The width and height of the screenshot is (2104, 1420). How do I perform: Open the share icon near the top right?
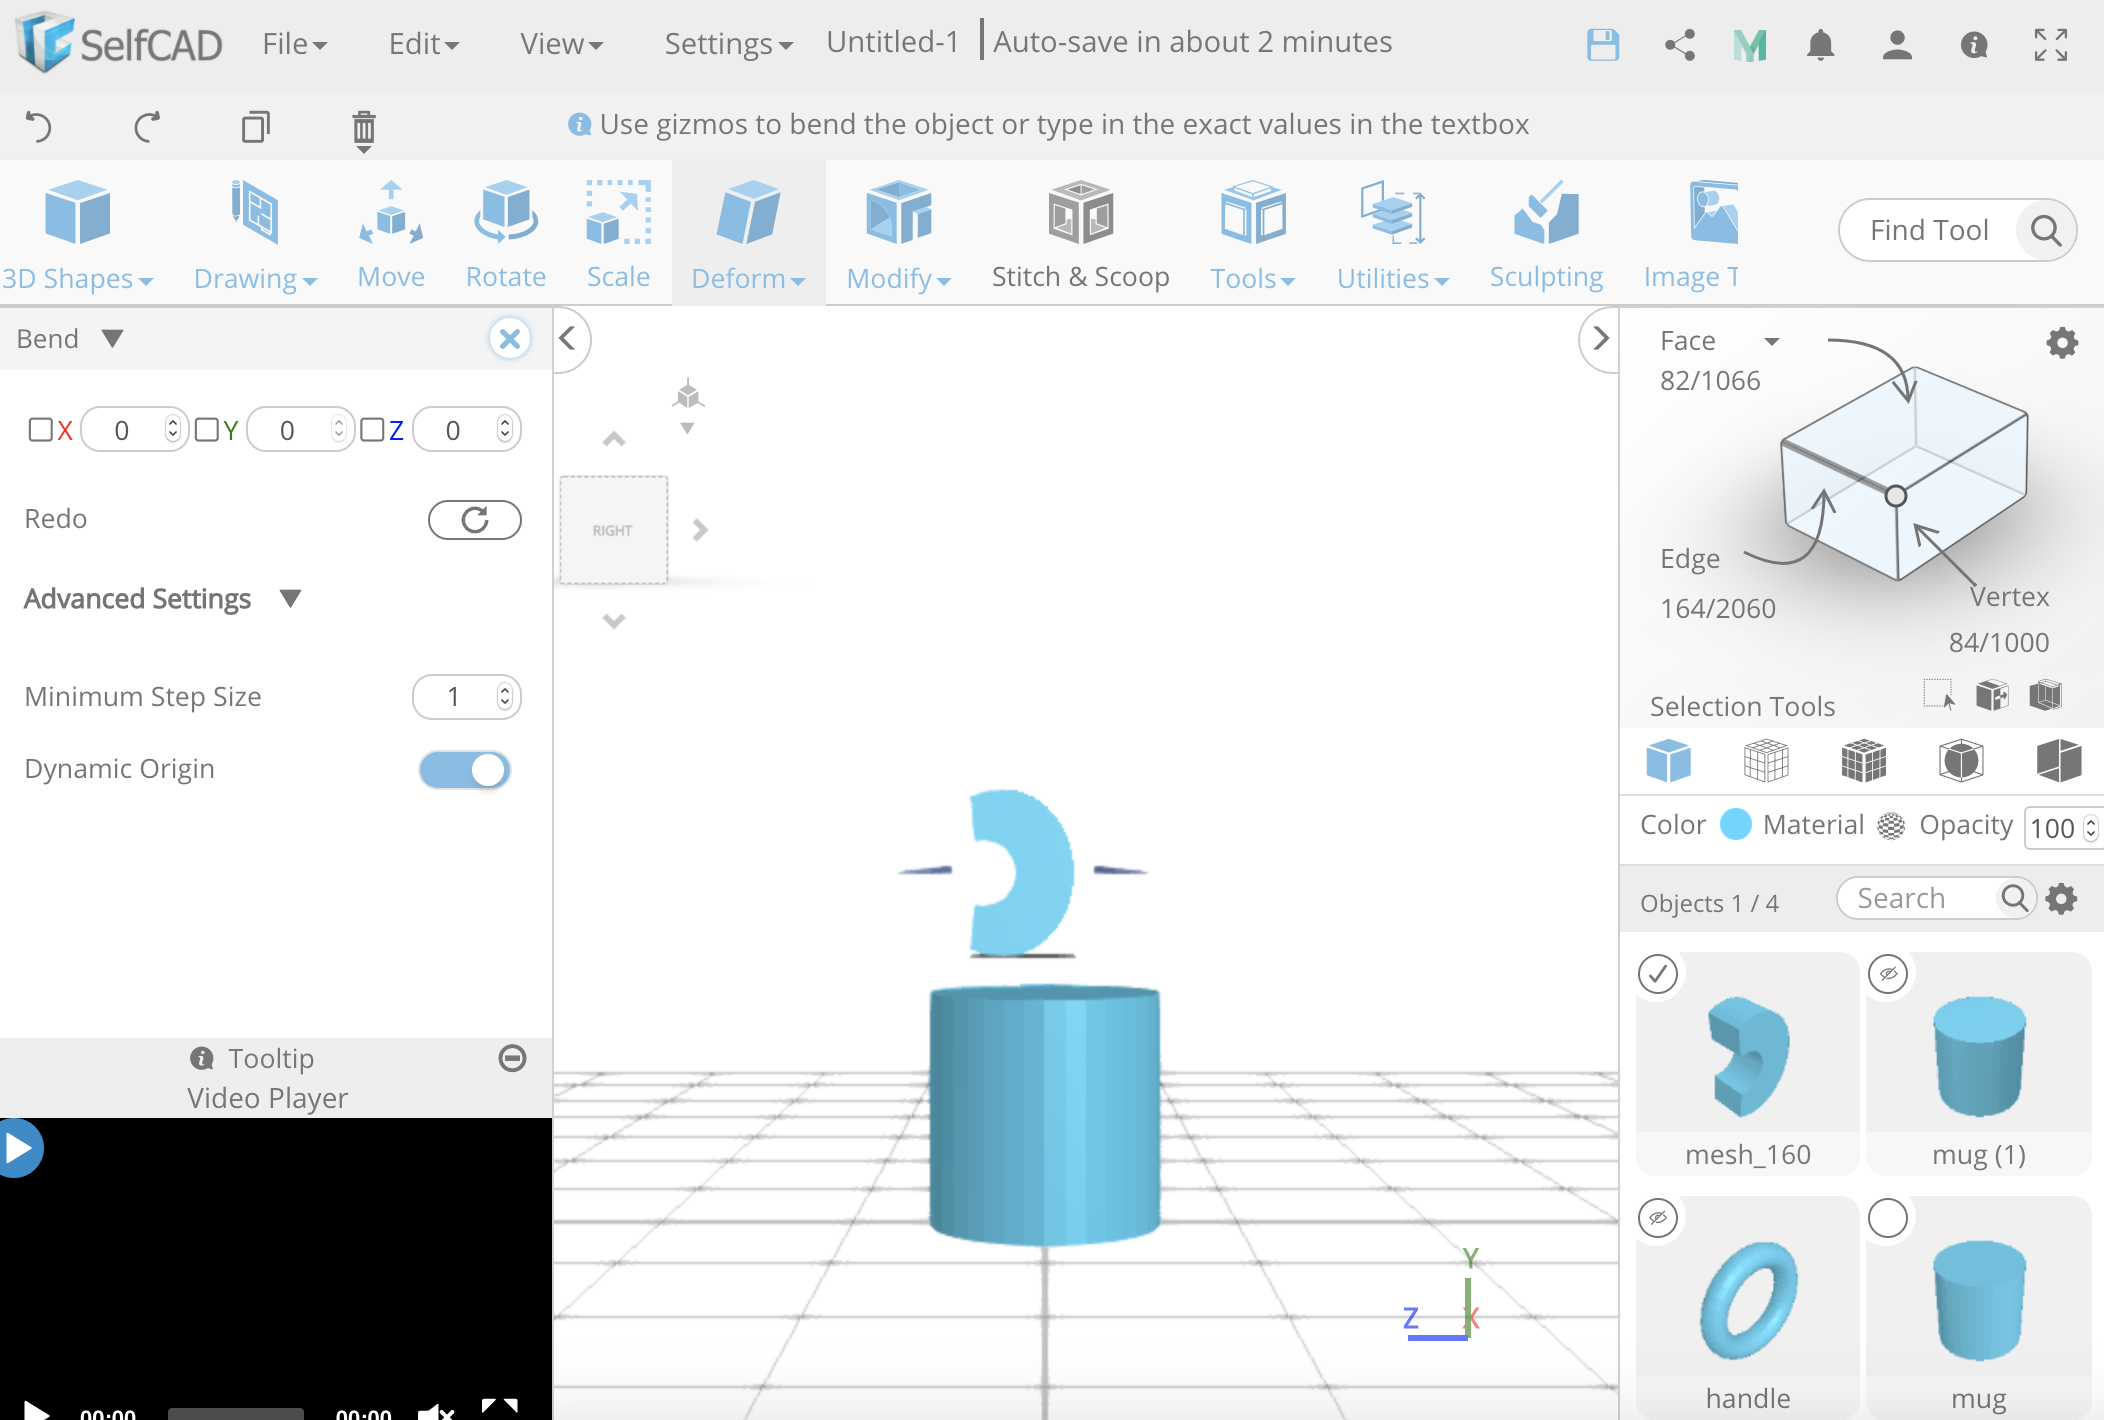(1678, 44)
